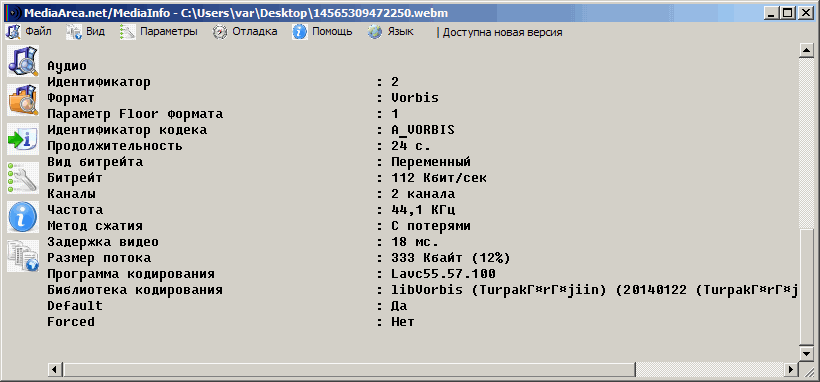
Task: Select the stream size 333 Кбайт (12%)
Action: tap(451, 258)
